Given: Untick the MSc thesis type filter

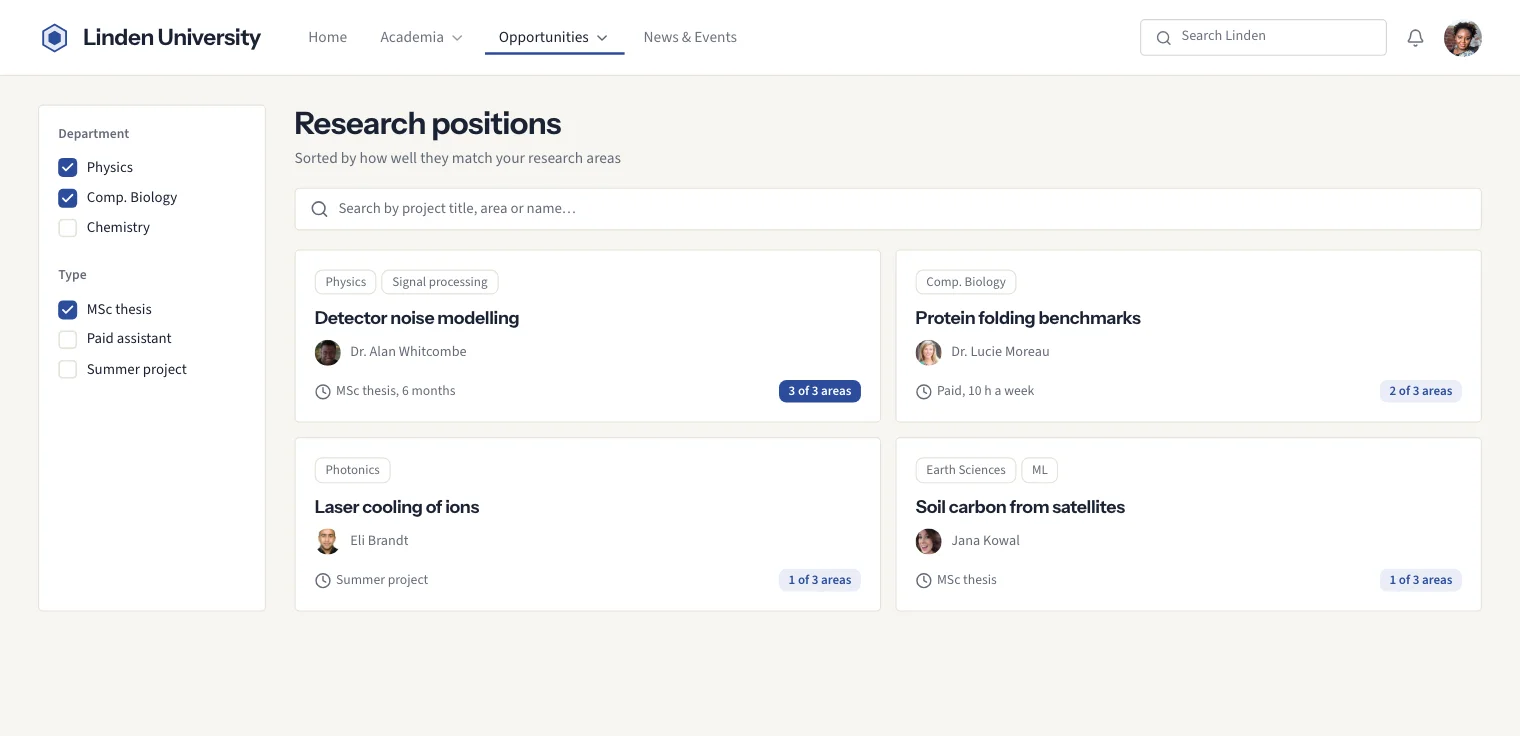Looking at the screenshot, I should pos(68,309).
